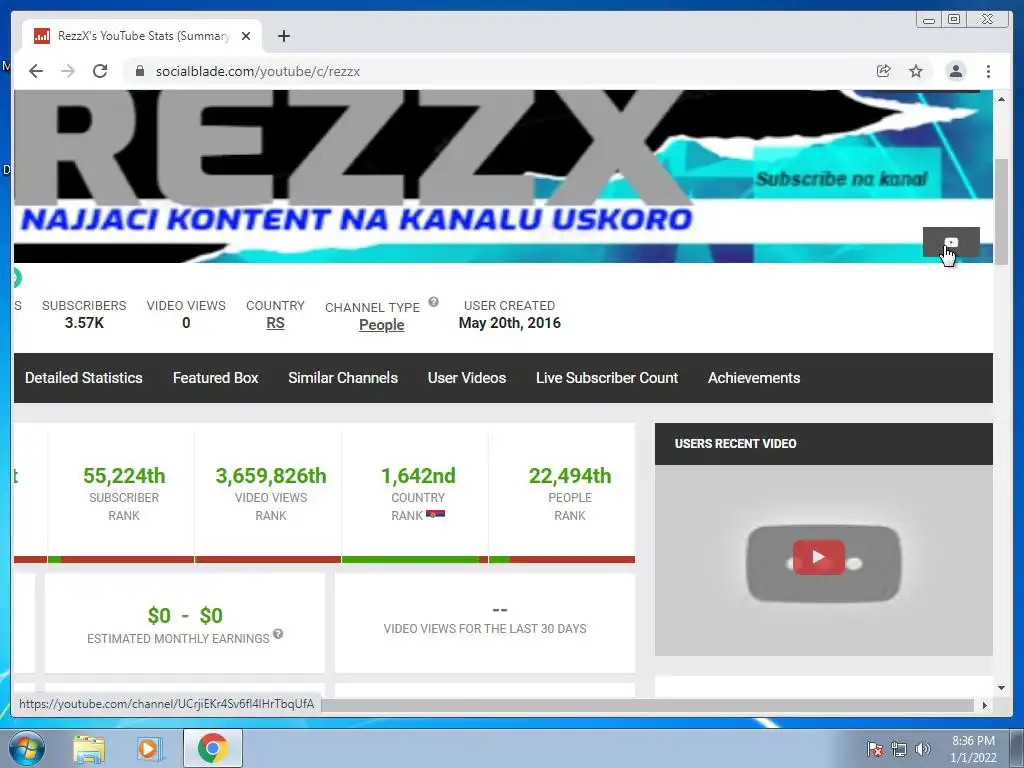Click the May 20th, 2016 created date
1024x768 pixels.
[x=509, y=323]
